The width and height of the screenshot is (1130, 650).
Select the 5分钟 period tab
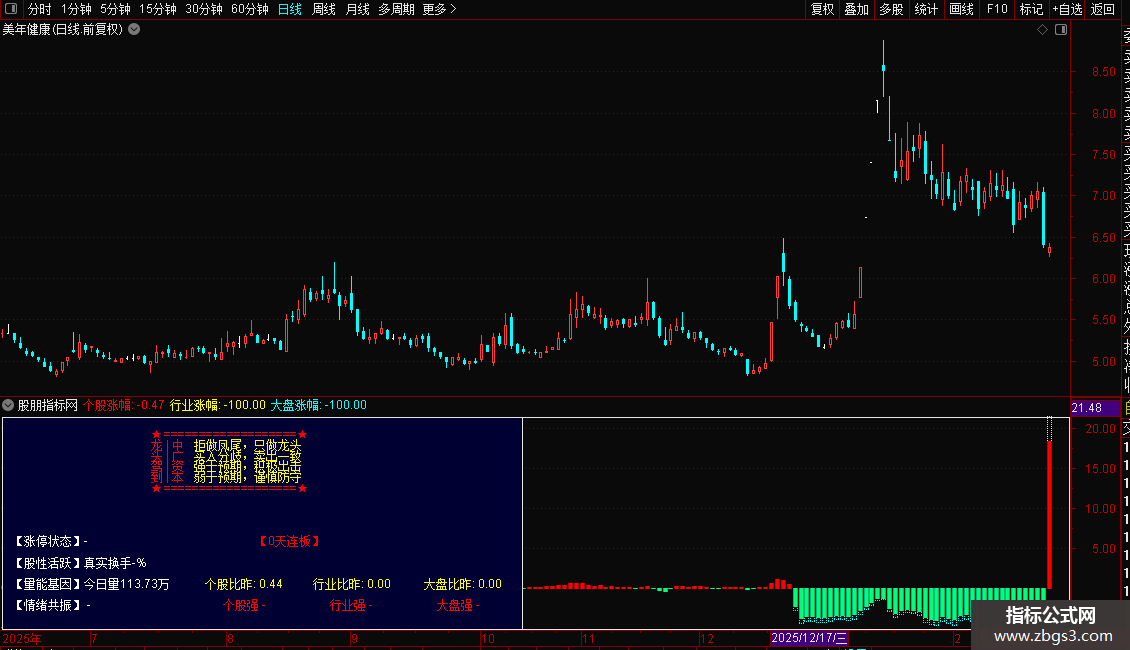115,9
